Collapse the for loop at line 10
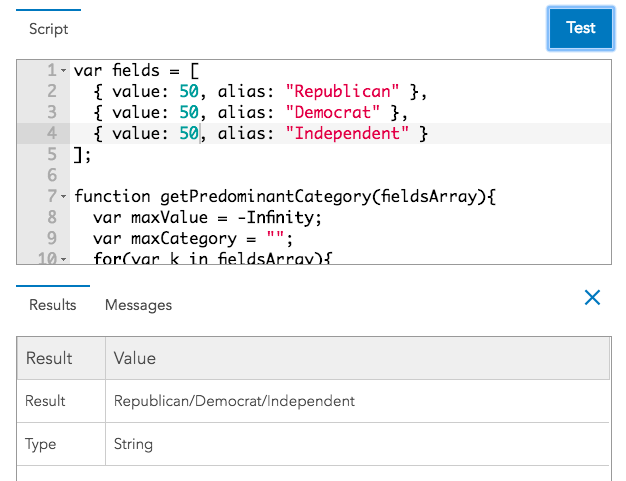Screen dimensions: 626x481 coord(64,259)
